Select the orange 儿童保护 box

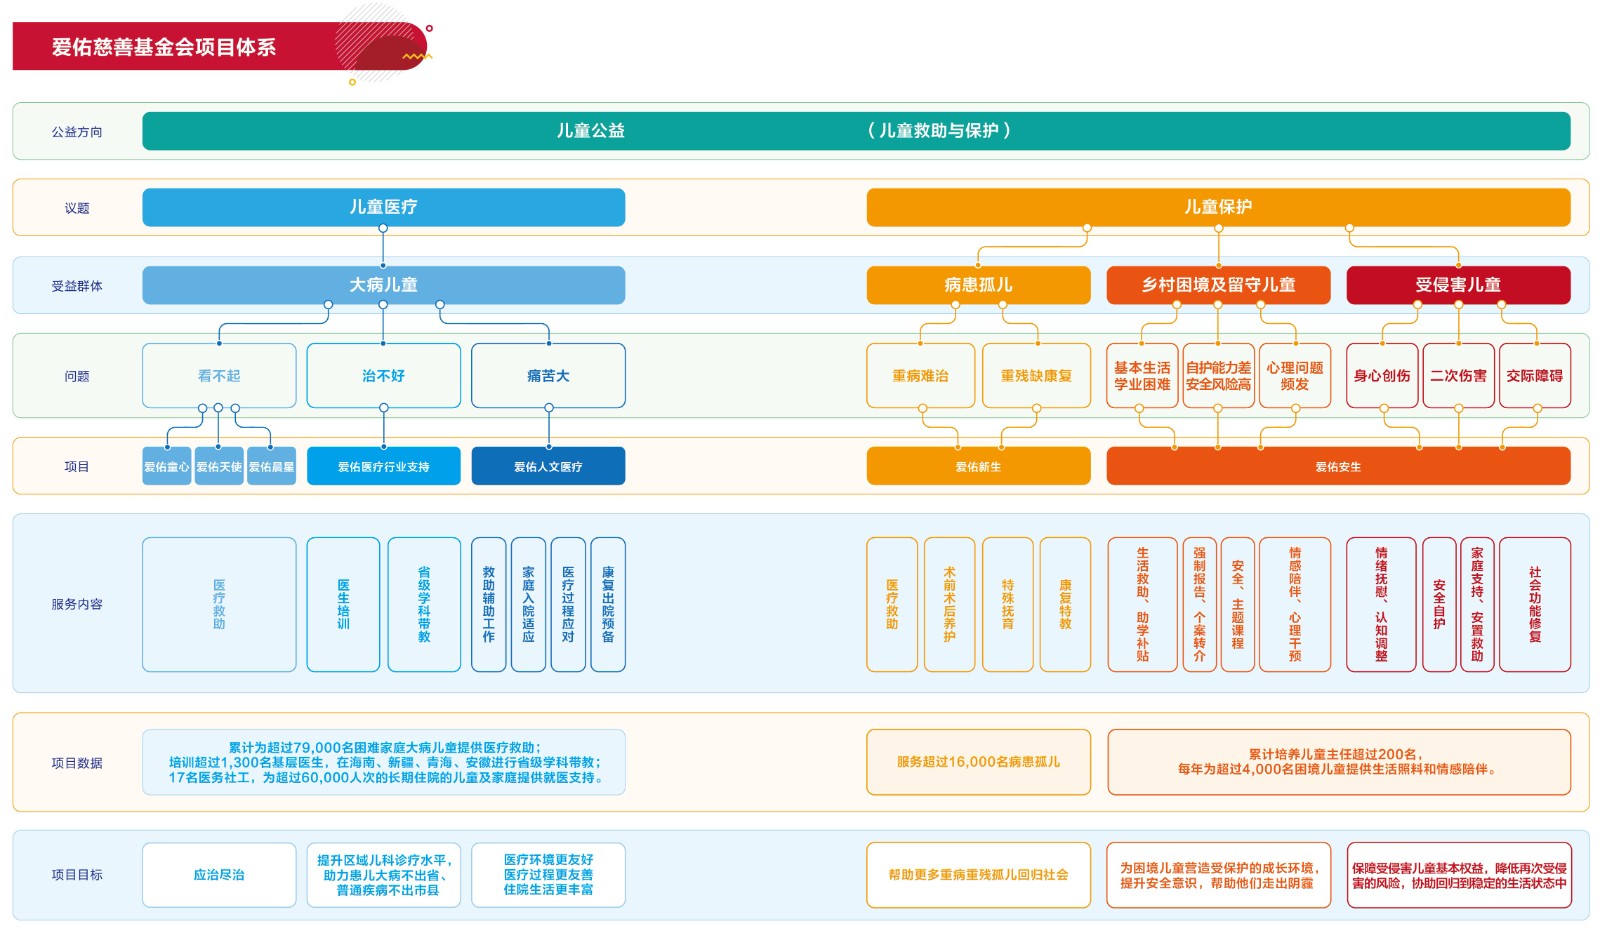pyautogui.click(x=1218, y=207)
